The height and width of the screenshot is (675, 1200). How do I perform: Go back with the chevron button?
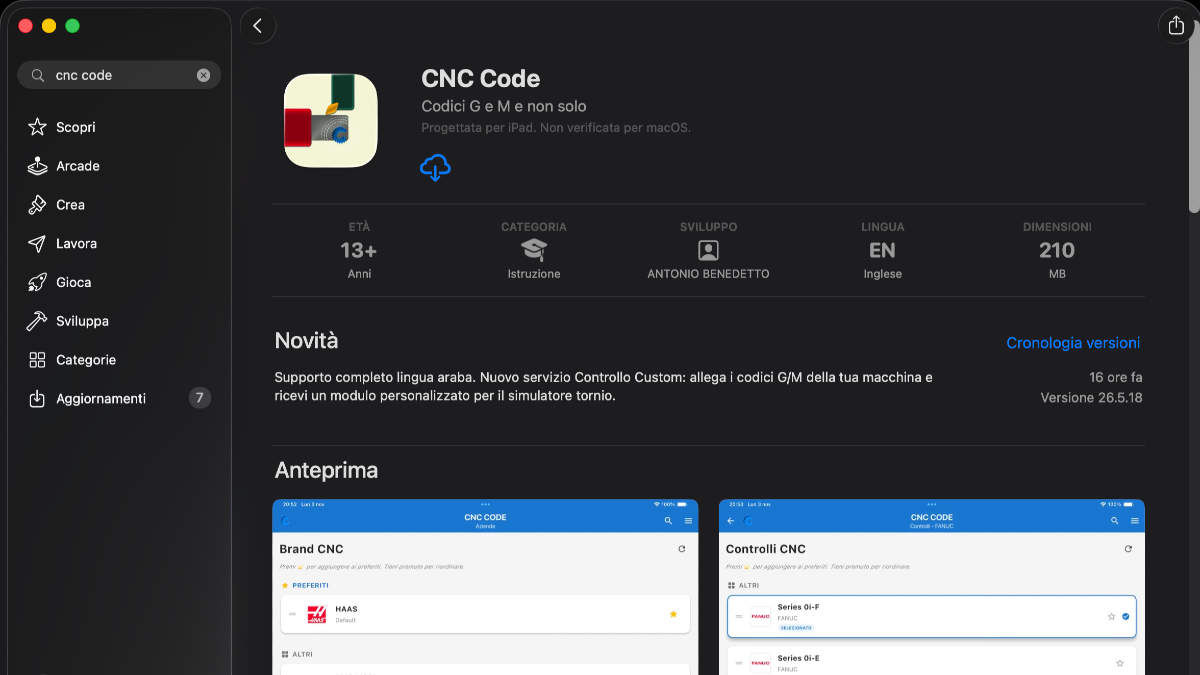258,26
